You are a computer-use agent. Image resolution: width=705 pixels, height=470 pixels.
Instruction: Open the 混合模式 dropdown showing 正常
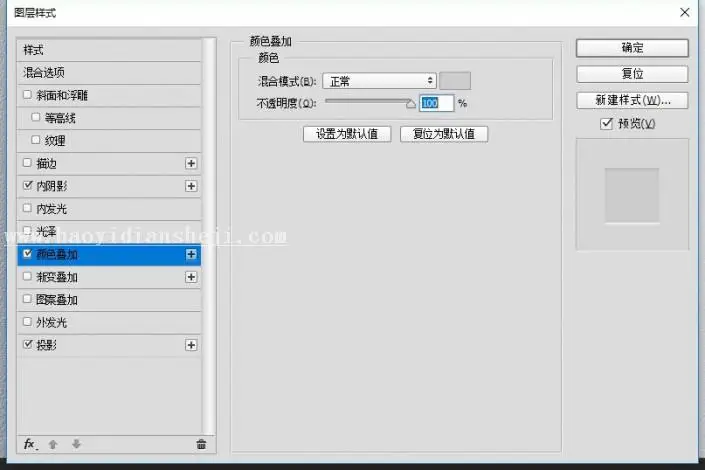click(379, 81)
